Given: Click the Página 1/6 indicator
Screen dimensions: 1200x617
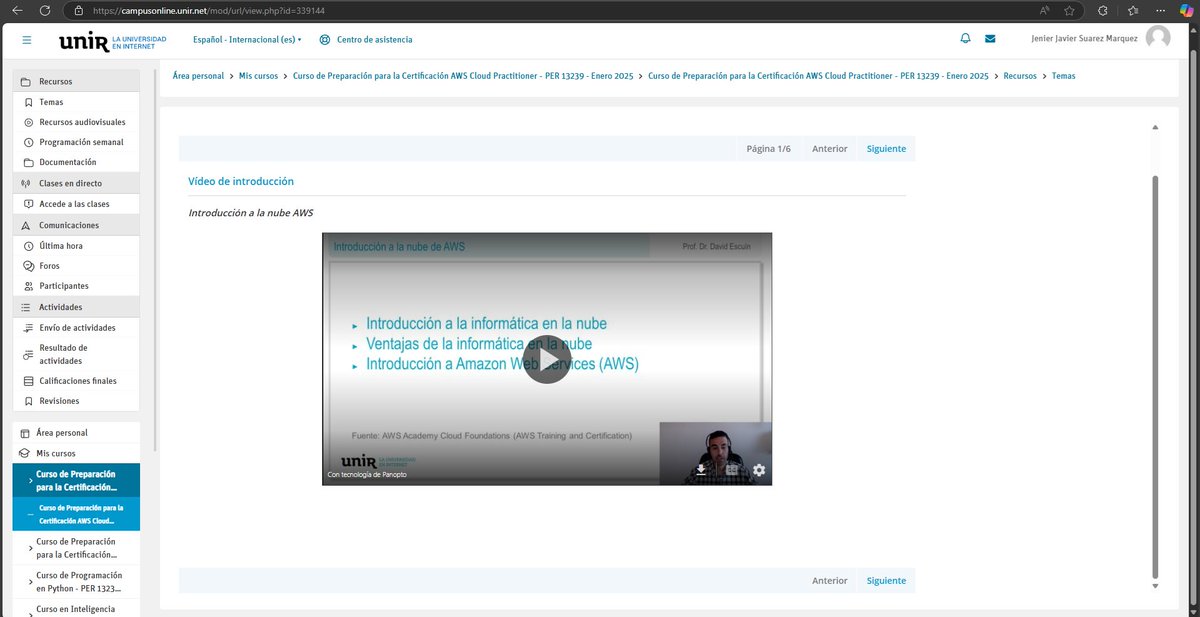Looking at the screenshot, I should (768, 149).
